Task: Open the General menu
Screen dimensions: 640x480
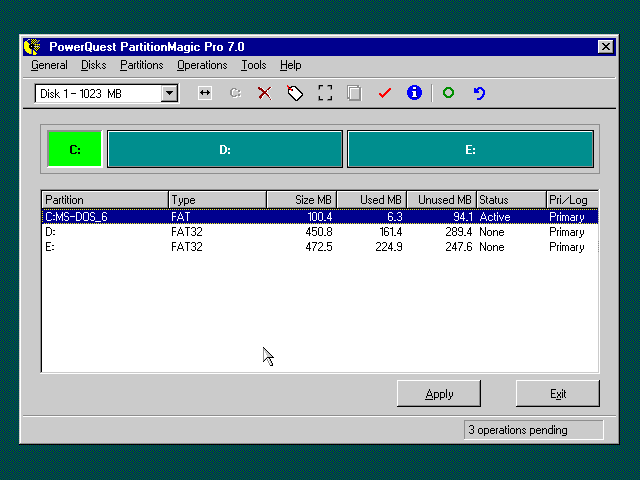Action: 49,65
